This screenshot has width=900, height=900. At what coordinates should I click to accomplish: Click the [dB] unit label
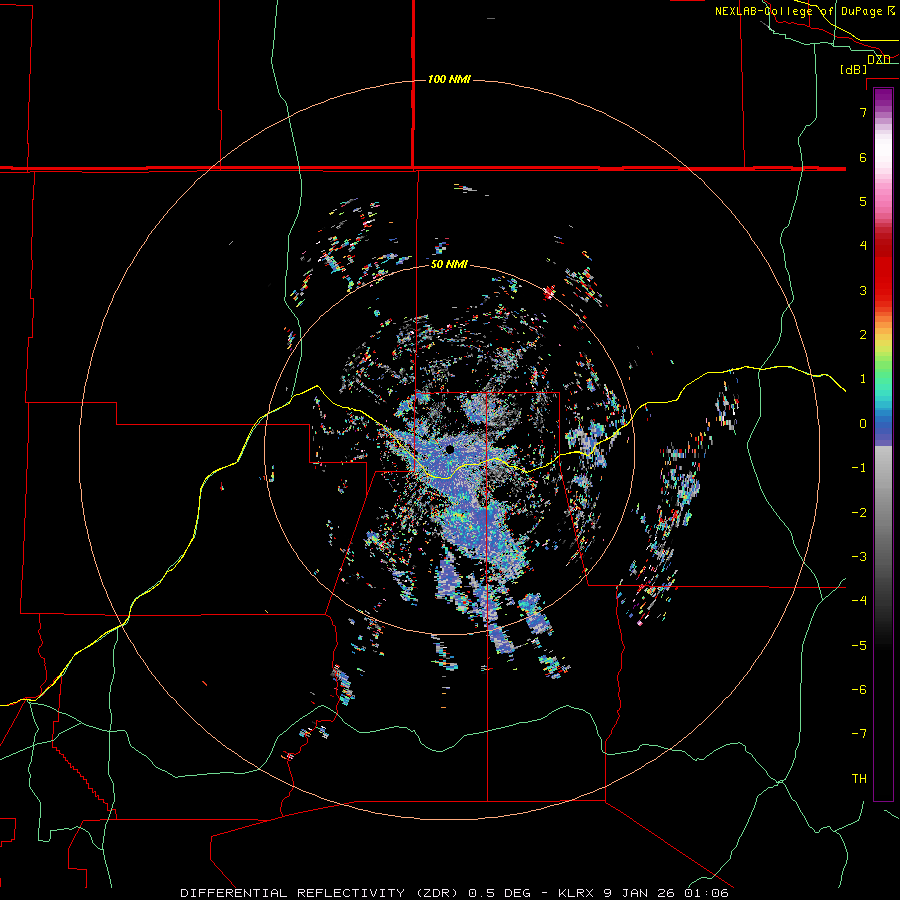pyautogui.click(x=854, y=69)
